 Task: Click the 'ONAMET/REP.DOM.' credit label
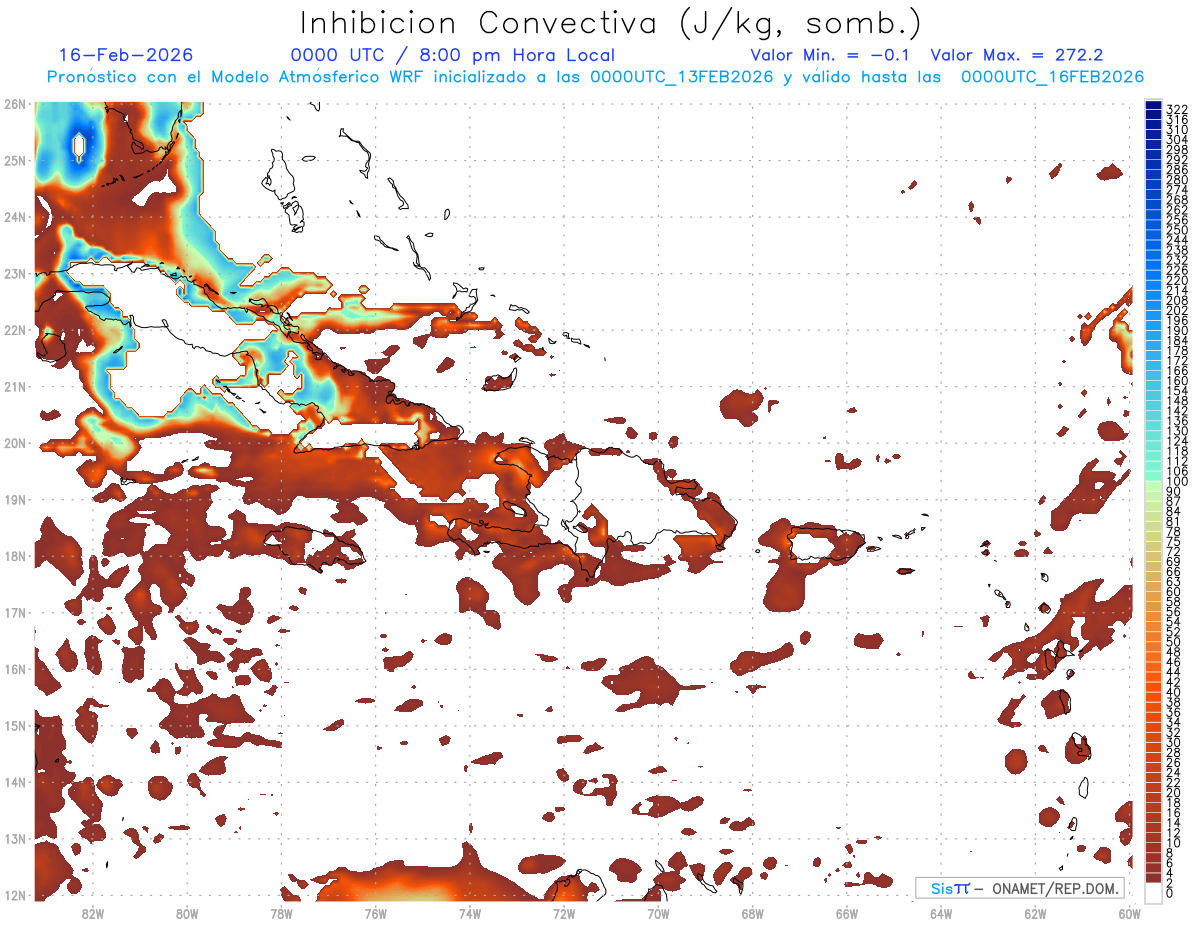click(x=1055, y=888)
